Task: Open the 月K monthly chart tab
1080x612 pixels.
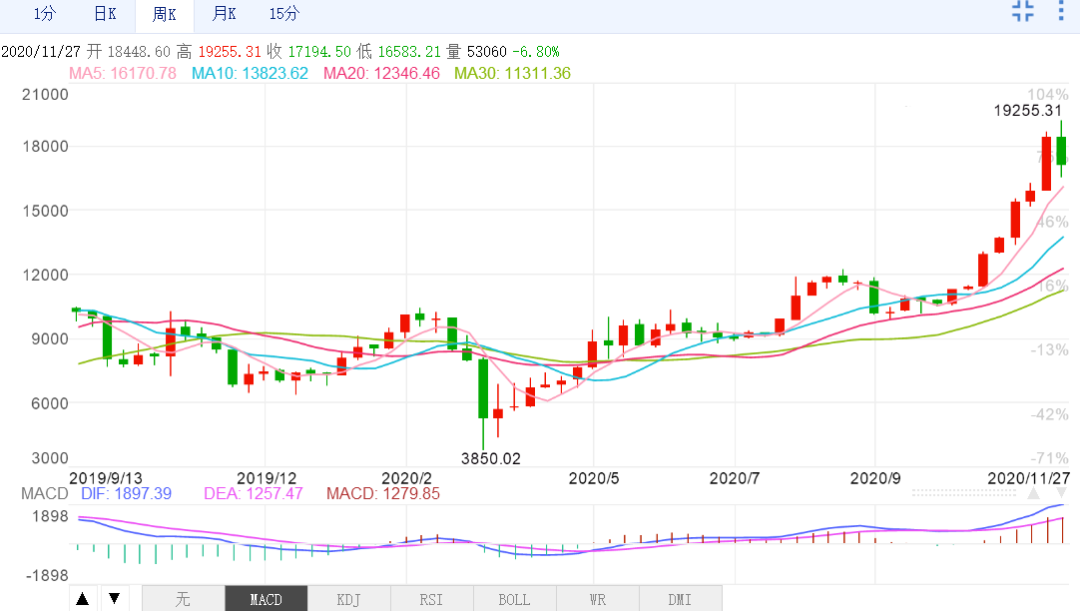Action: [224, 14]
